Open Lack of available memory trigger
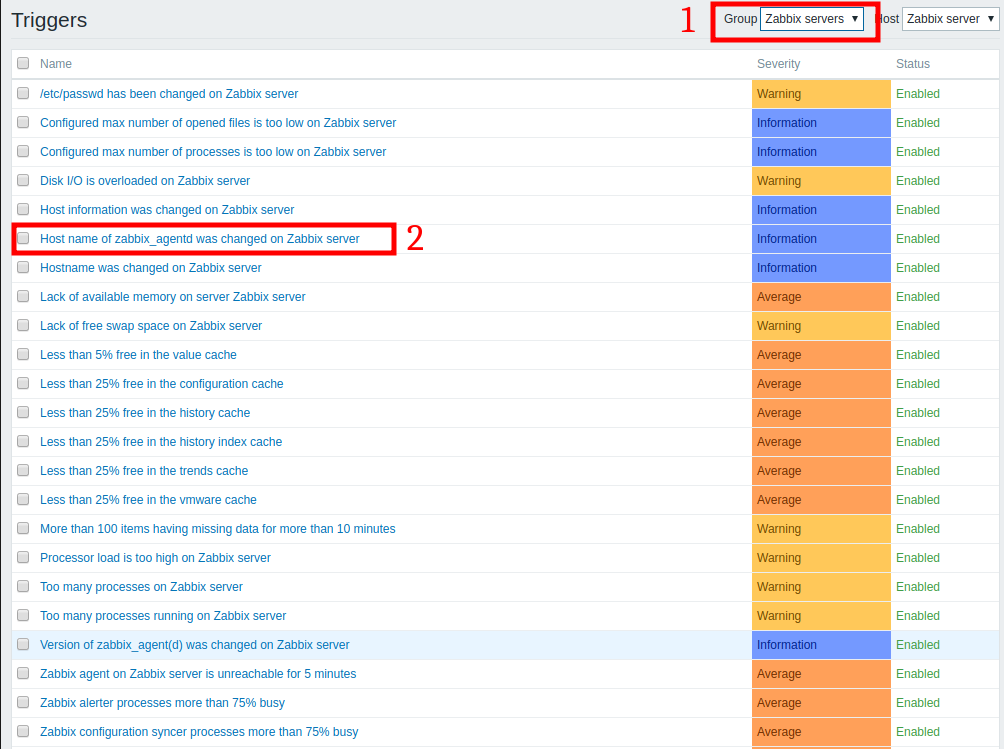Viewport: 1004px width, 749px height. (173, 296)
